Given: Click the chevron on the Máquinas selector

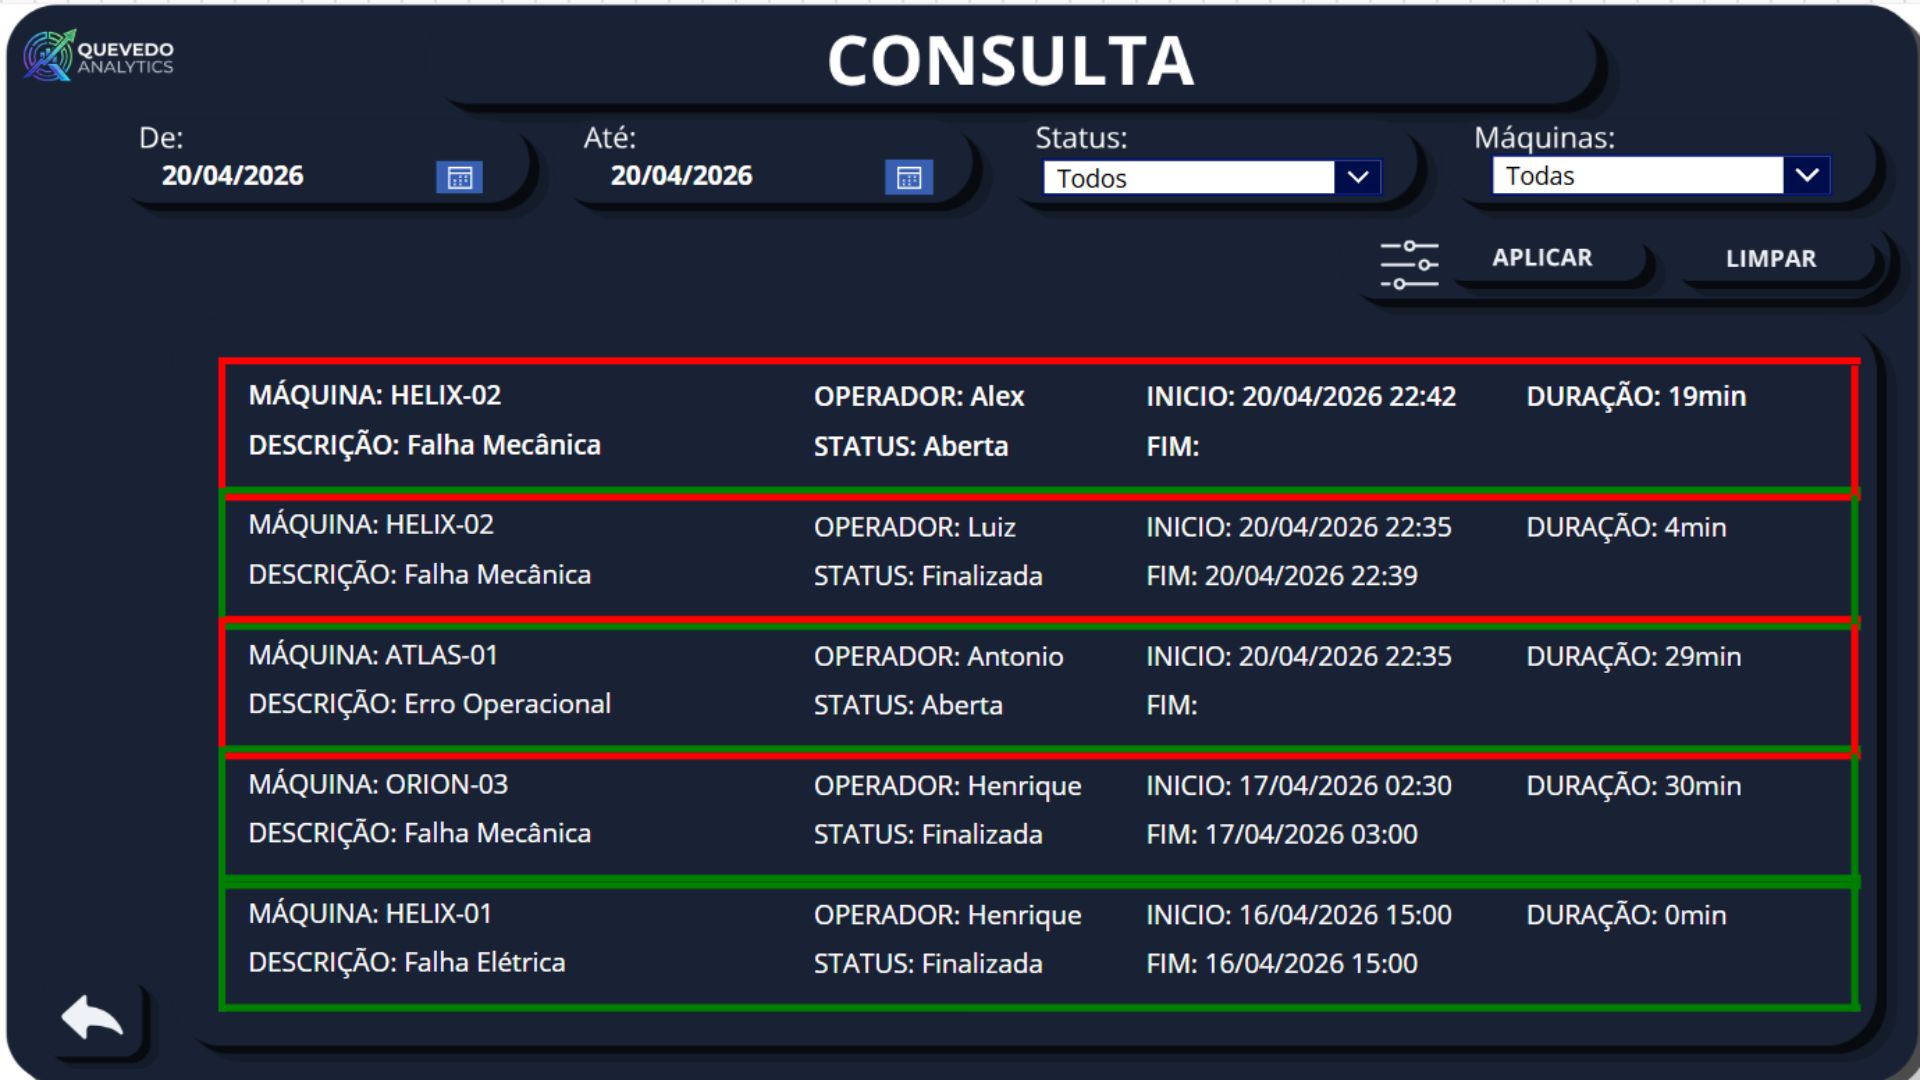Looking at the screenshot, I should [1808, 174].
